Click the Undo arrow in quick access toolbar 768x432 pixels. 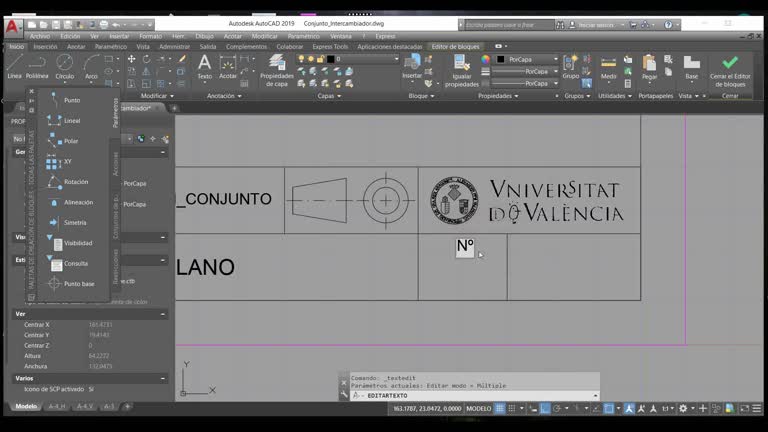116,24
